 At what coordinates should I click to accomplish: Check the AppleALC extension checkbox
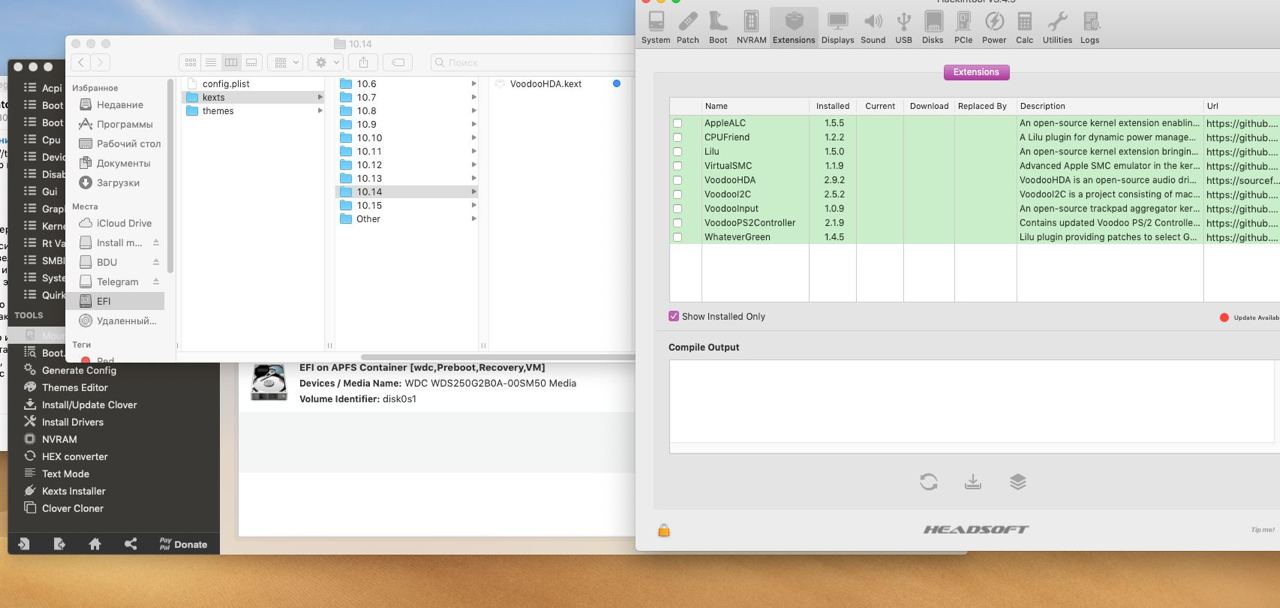click(677, 123)
